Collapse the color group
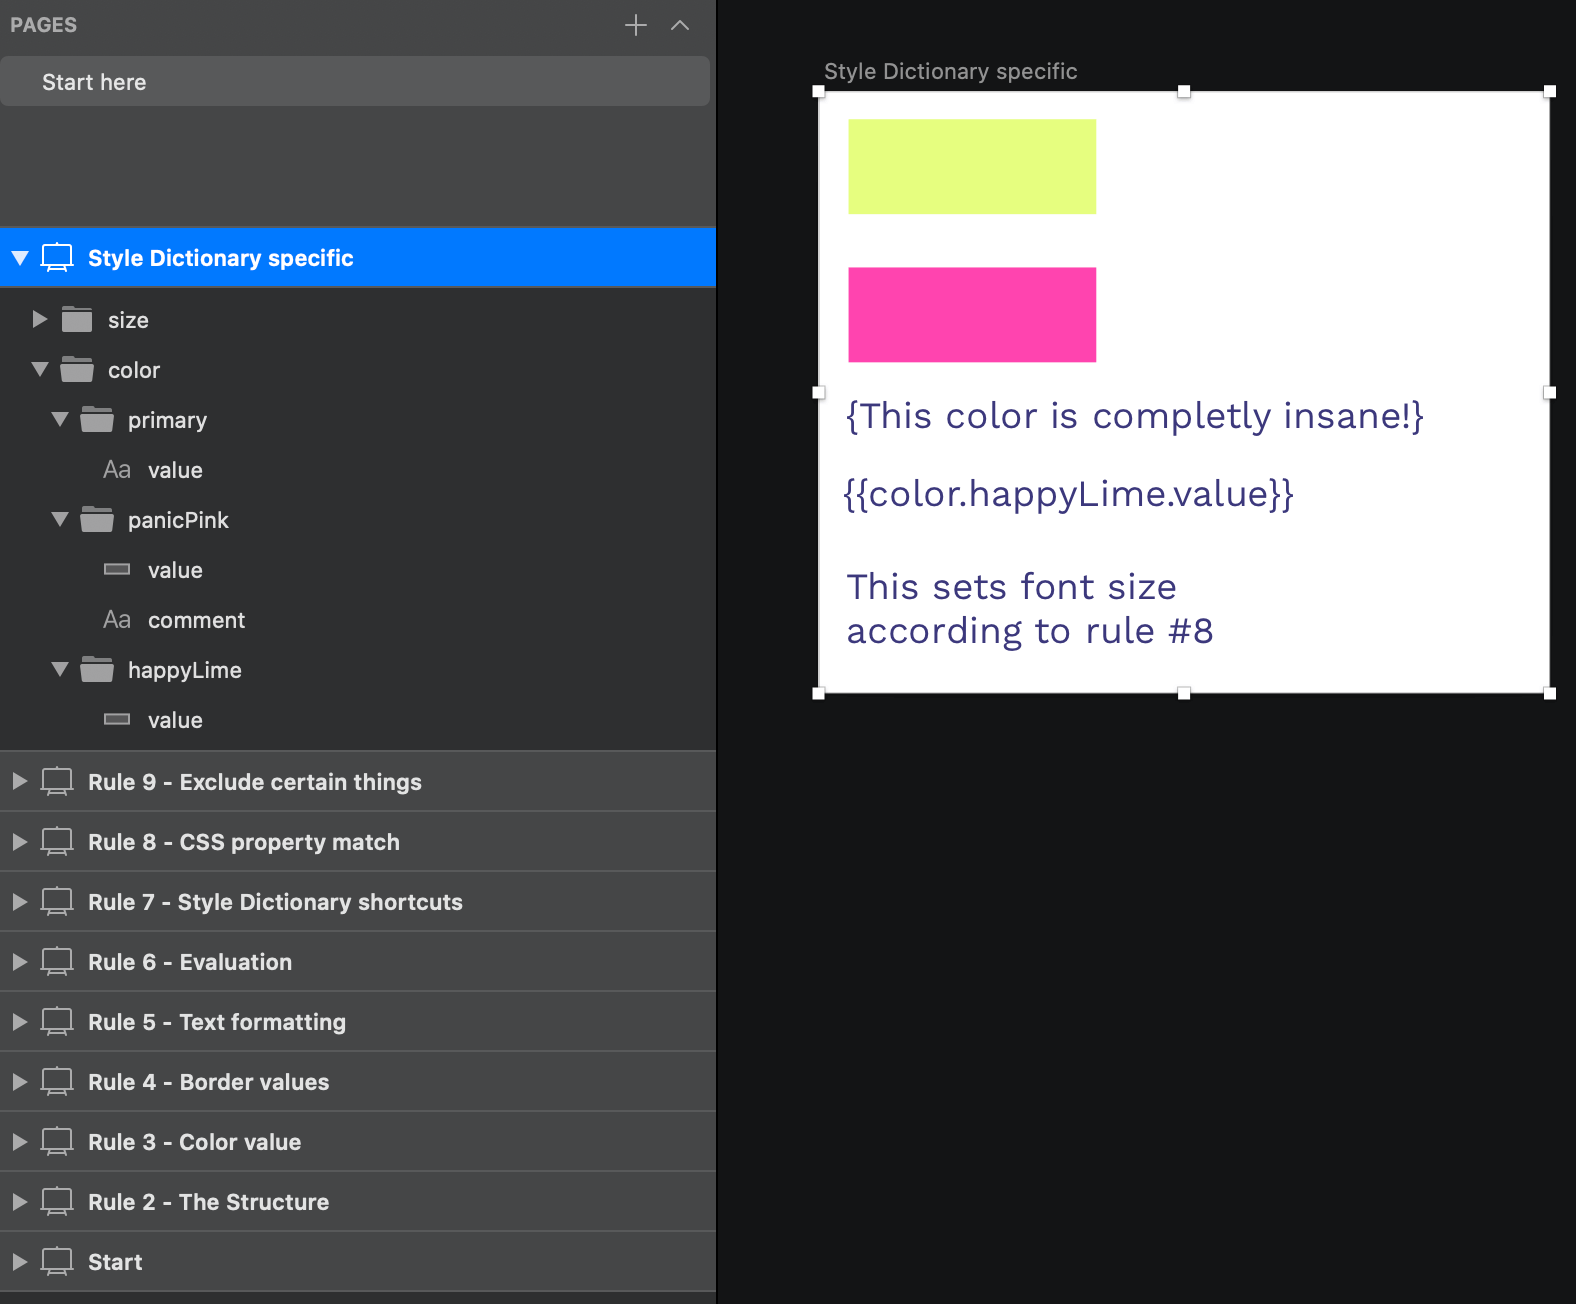 (40, 369)
